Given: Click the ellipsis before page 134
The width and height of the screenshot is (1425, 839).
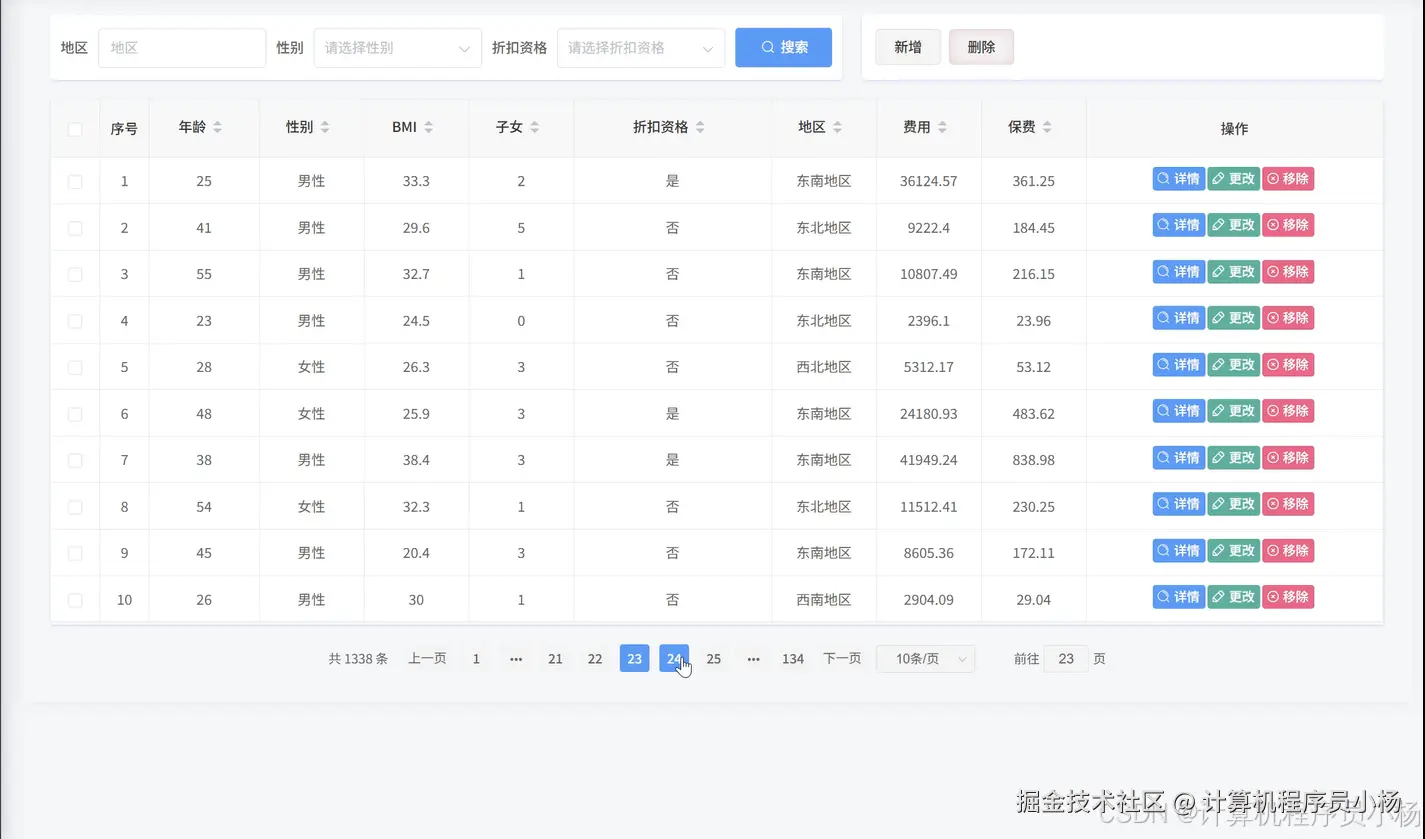Looking at the screenshot, I should coord(754,659).
